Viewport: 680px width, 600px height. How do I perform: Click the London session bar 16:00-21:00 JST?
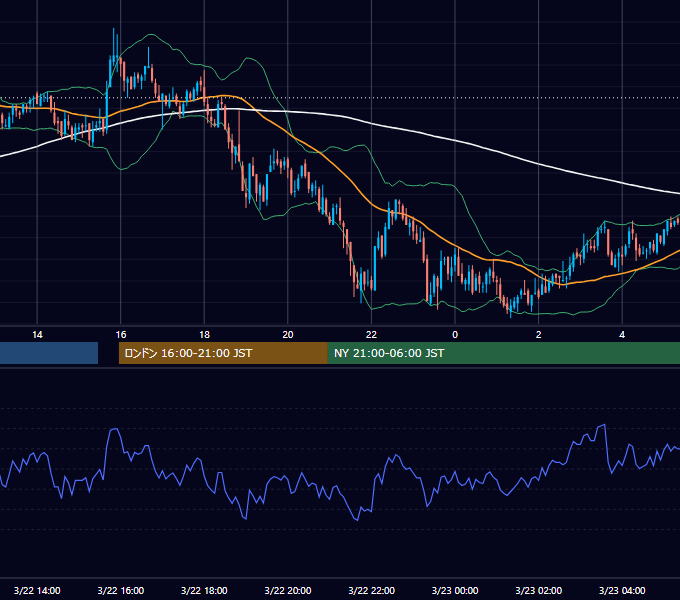[x=223, y=353]
